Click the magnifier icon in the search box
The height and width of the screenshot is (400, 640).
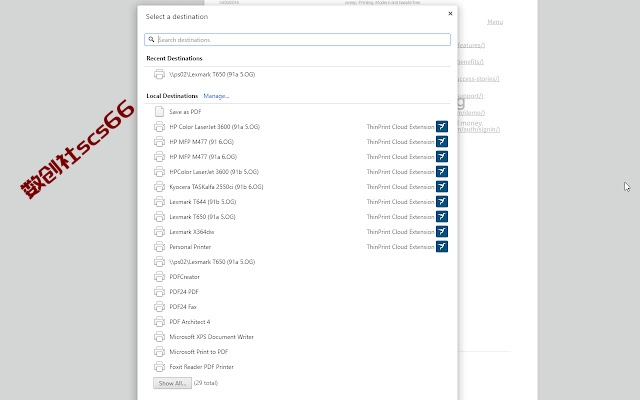[151, 40]
